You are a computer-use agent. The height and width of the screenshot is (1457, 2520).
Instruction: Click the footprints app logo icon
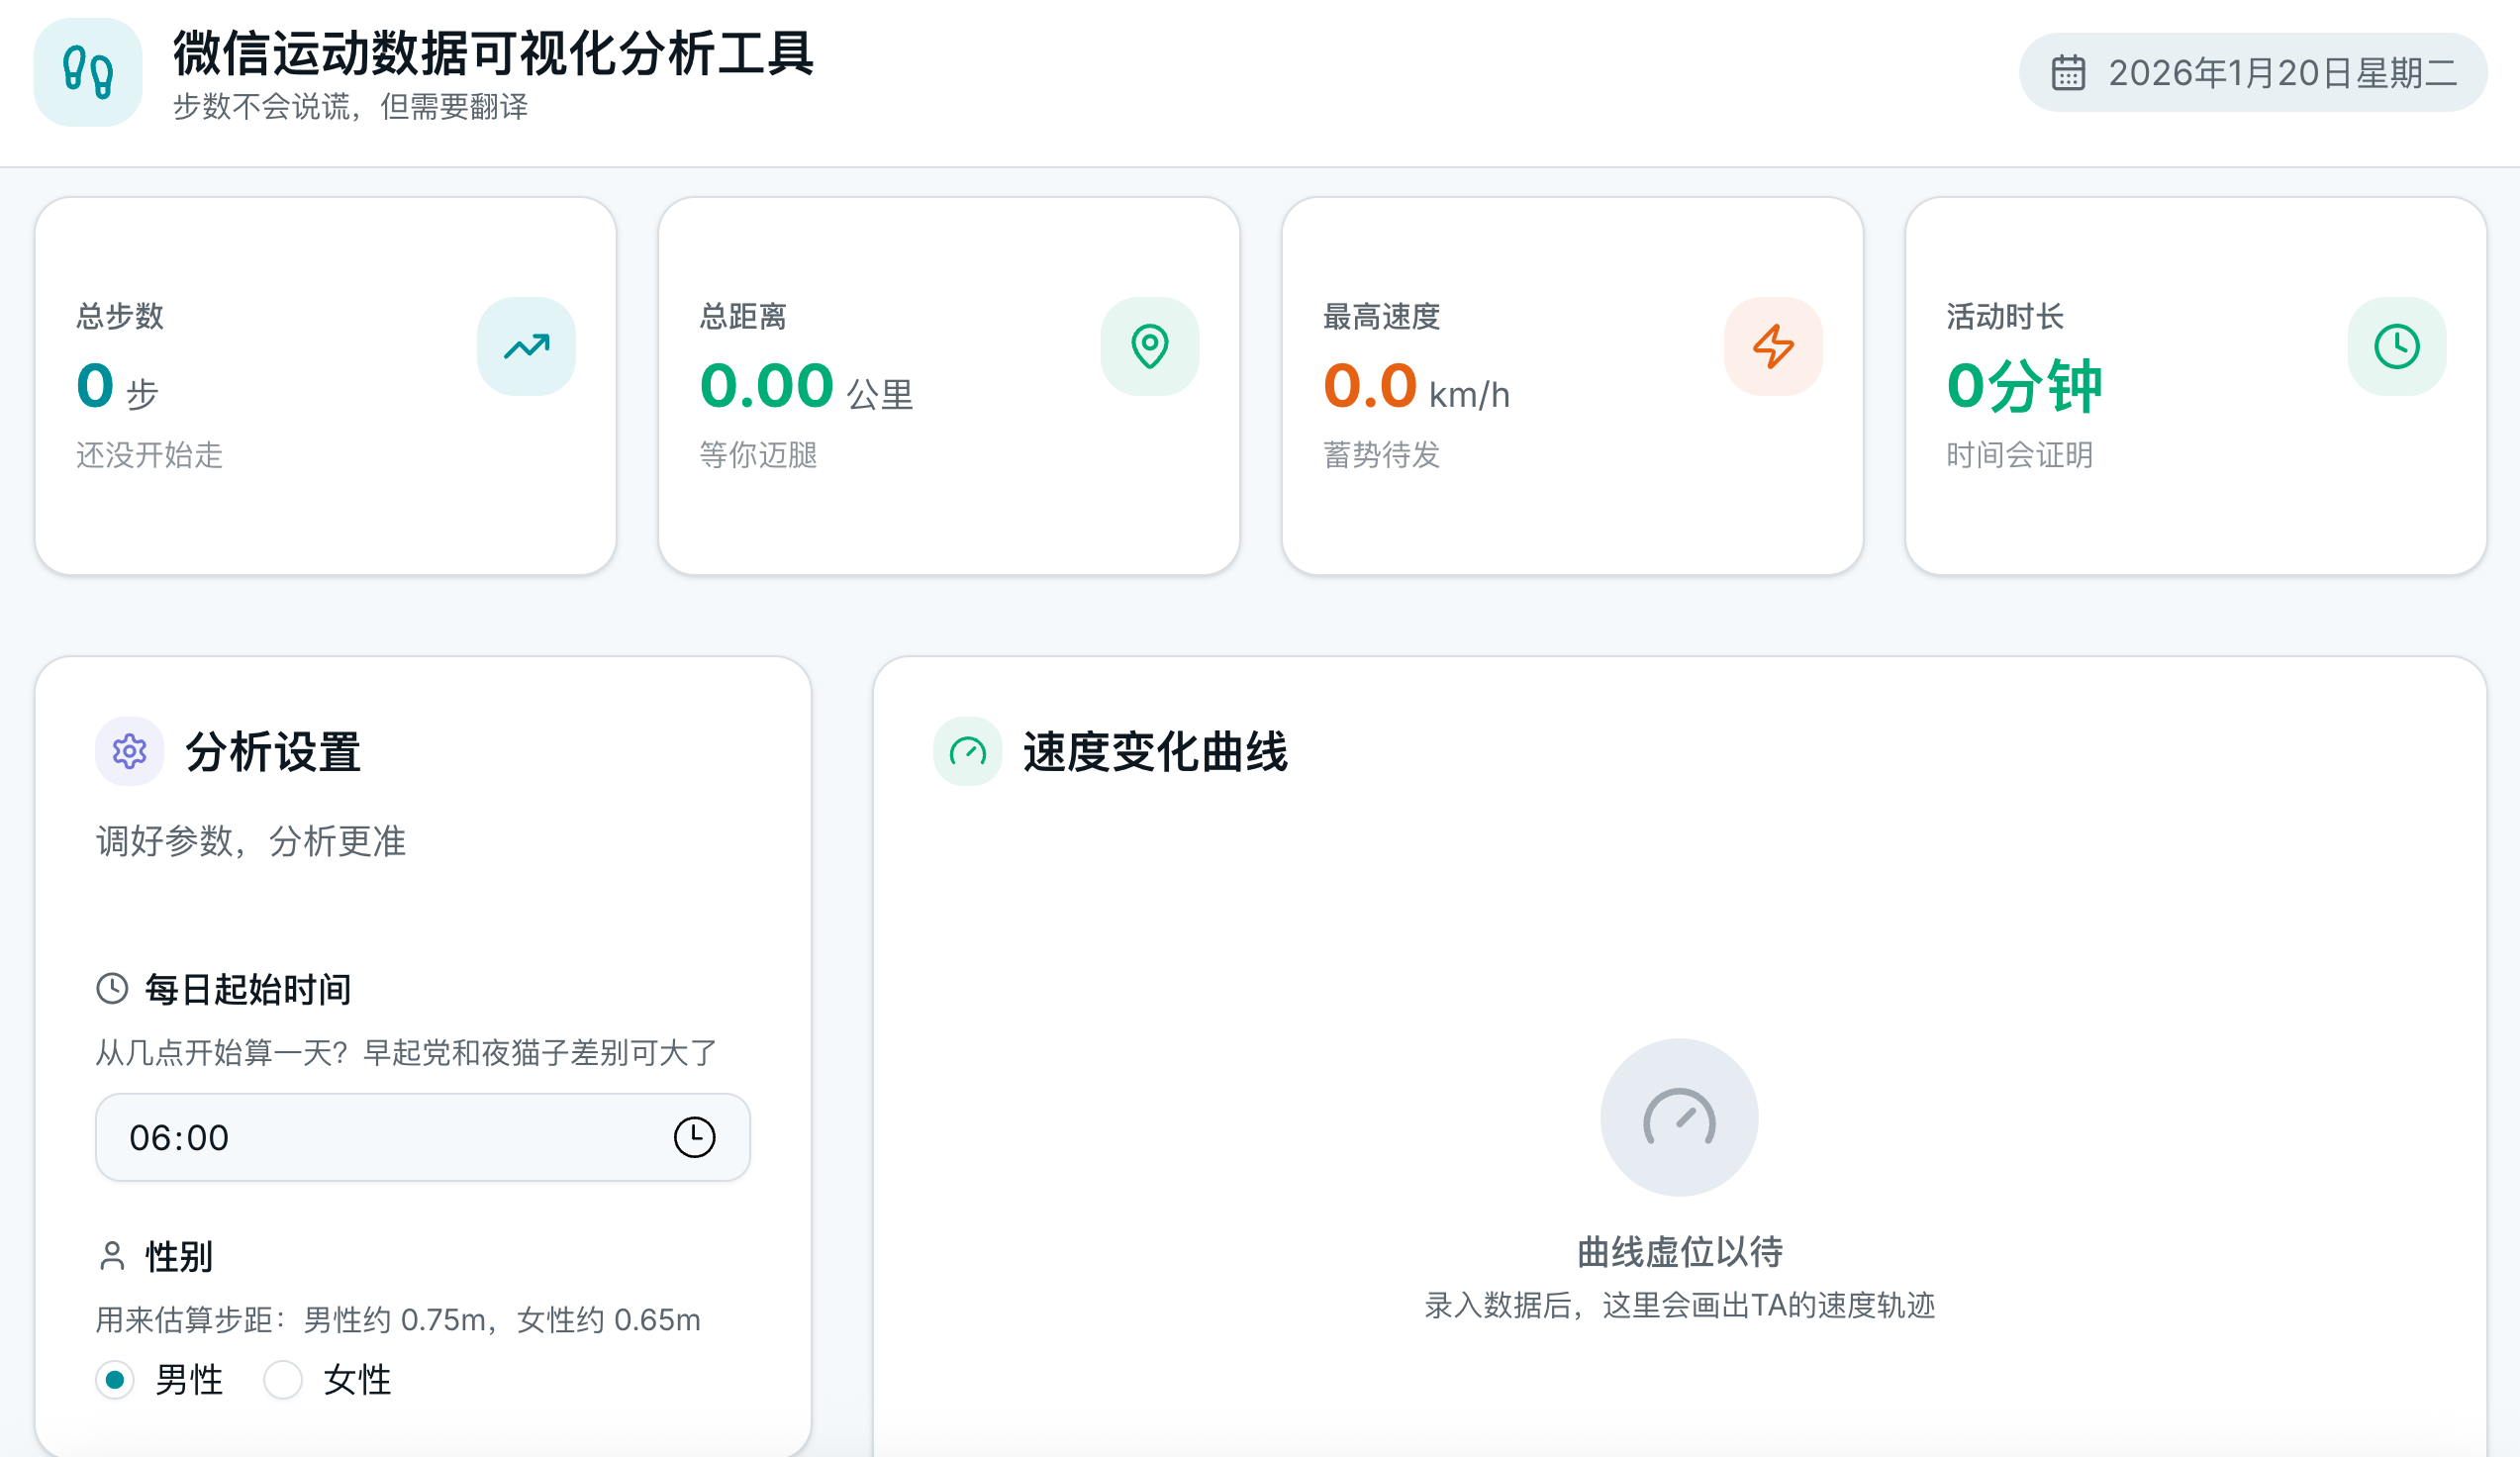tap(88, 72)
